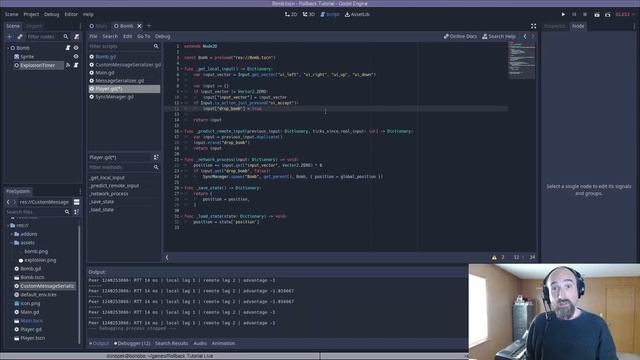Image resolution: width=640 pixels, height=360 pixels.
Task: Click the instance scene link icon
Action: (x=20, y=37)
